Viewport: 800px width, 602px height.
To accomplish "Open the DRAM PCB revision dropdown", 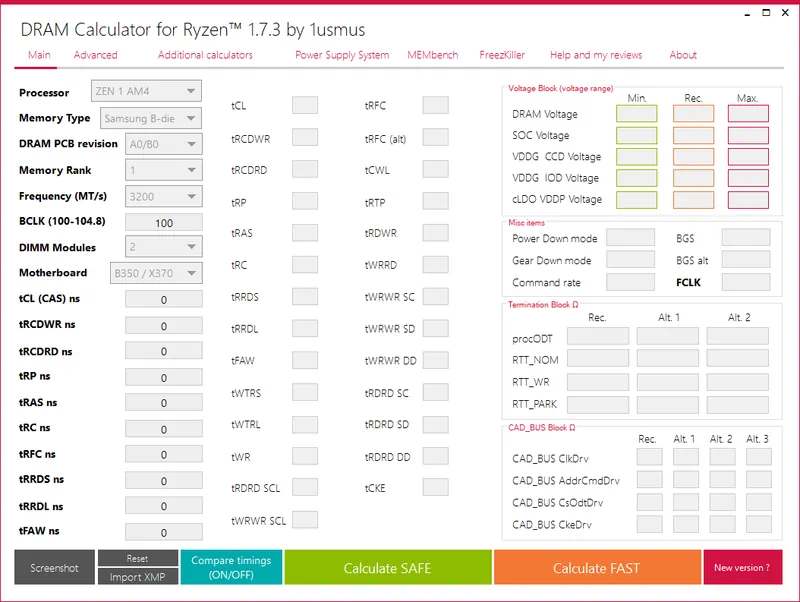I will (x=164, y=144).
